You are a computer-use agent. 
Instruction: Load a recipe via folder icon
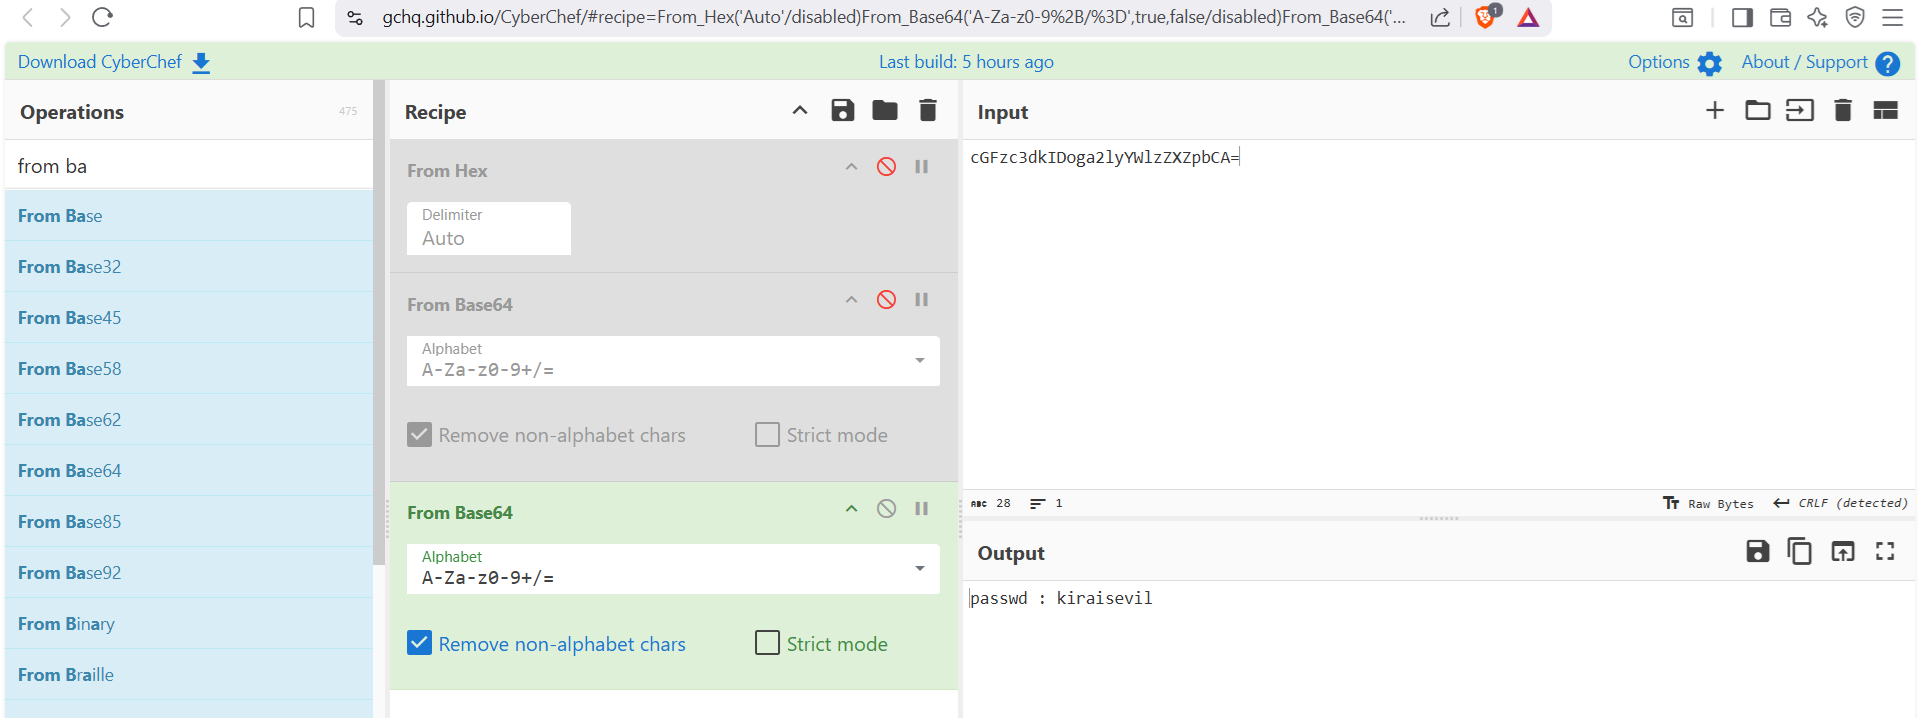(x=884, y=111)
